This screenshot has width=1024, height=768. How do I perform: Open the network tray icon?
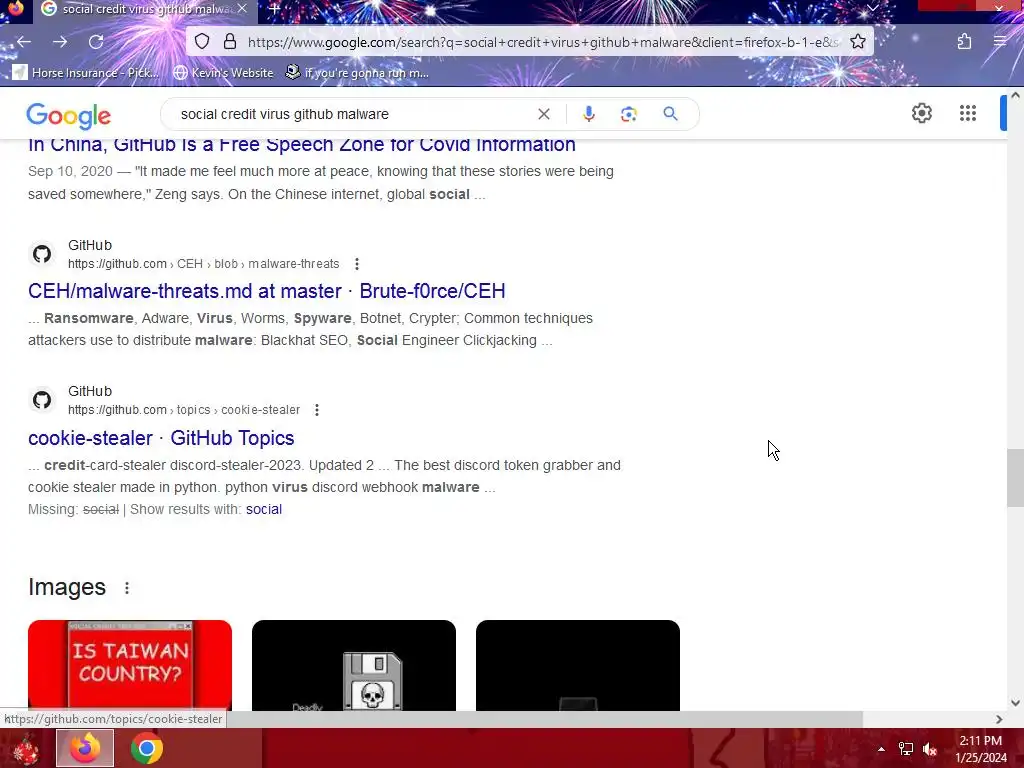pos(906,749)
